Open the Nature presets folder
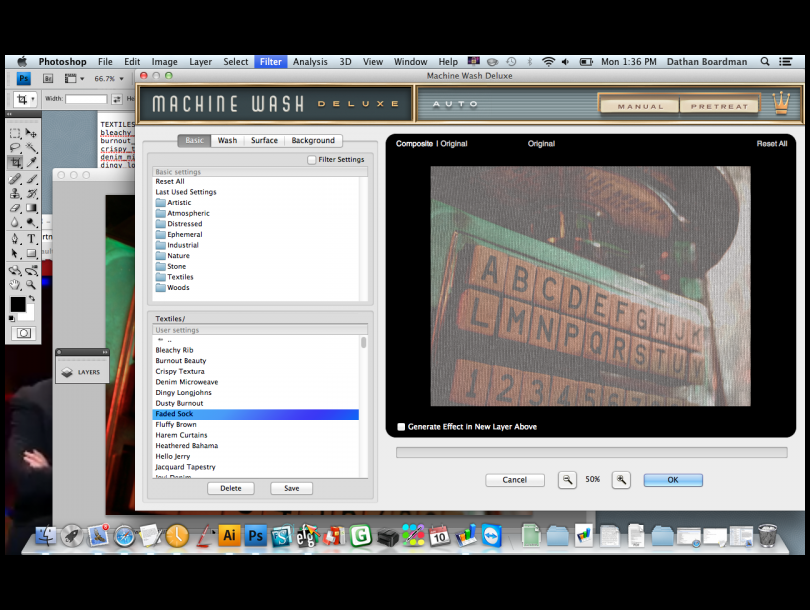The image size is (810, 610). click(x=178, y=256)
